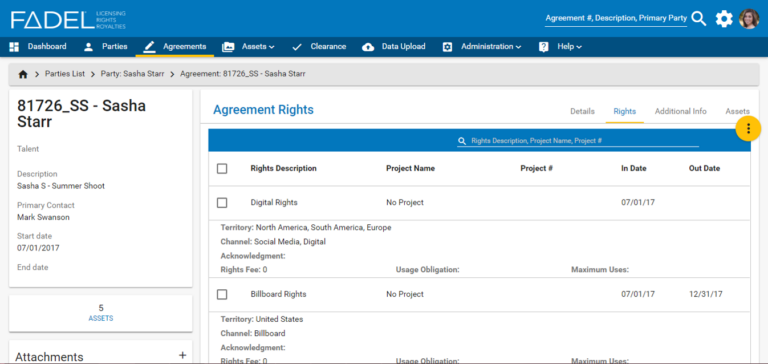Click the Assets image folder icon
768x364 pixels.
(x=228, y=47)
